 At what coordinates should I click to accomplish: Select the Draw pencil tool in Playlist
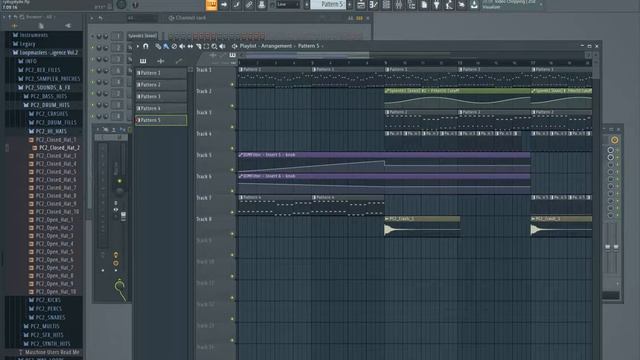158,47
